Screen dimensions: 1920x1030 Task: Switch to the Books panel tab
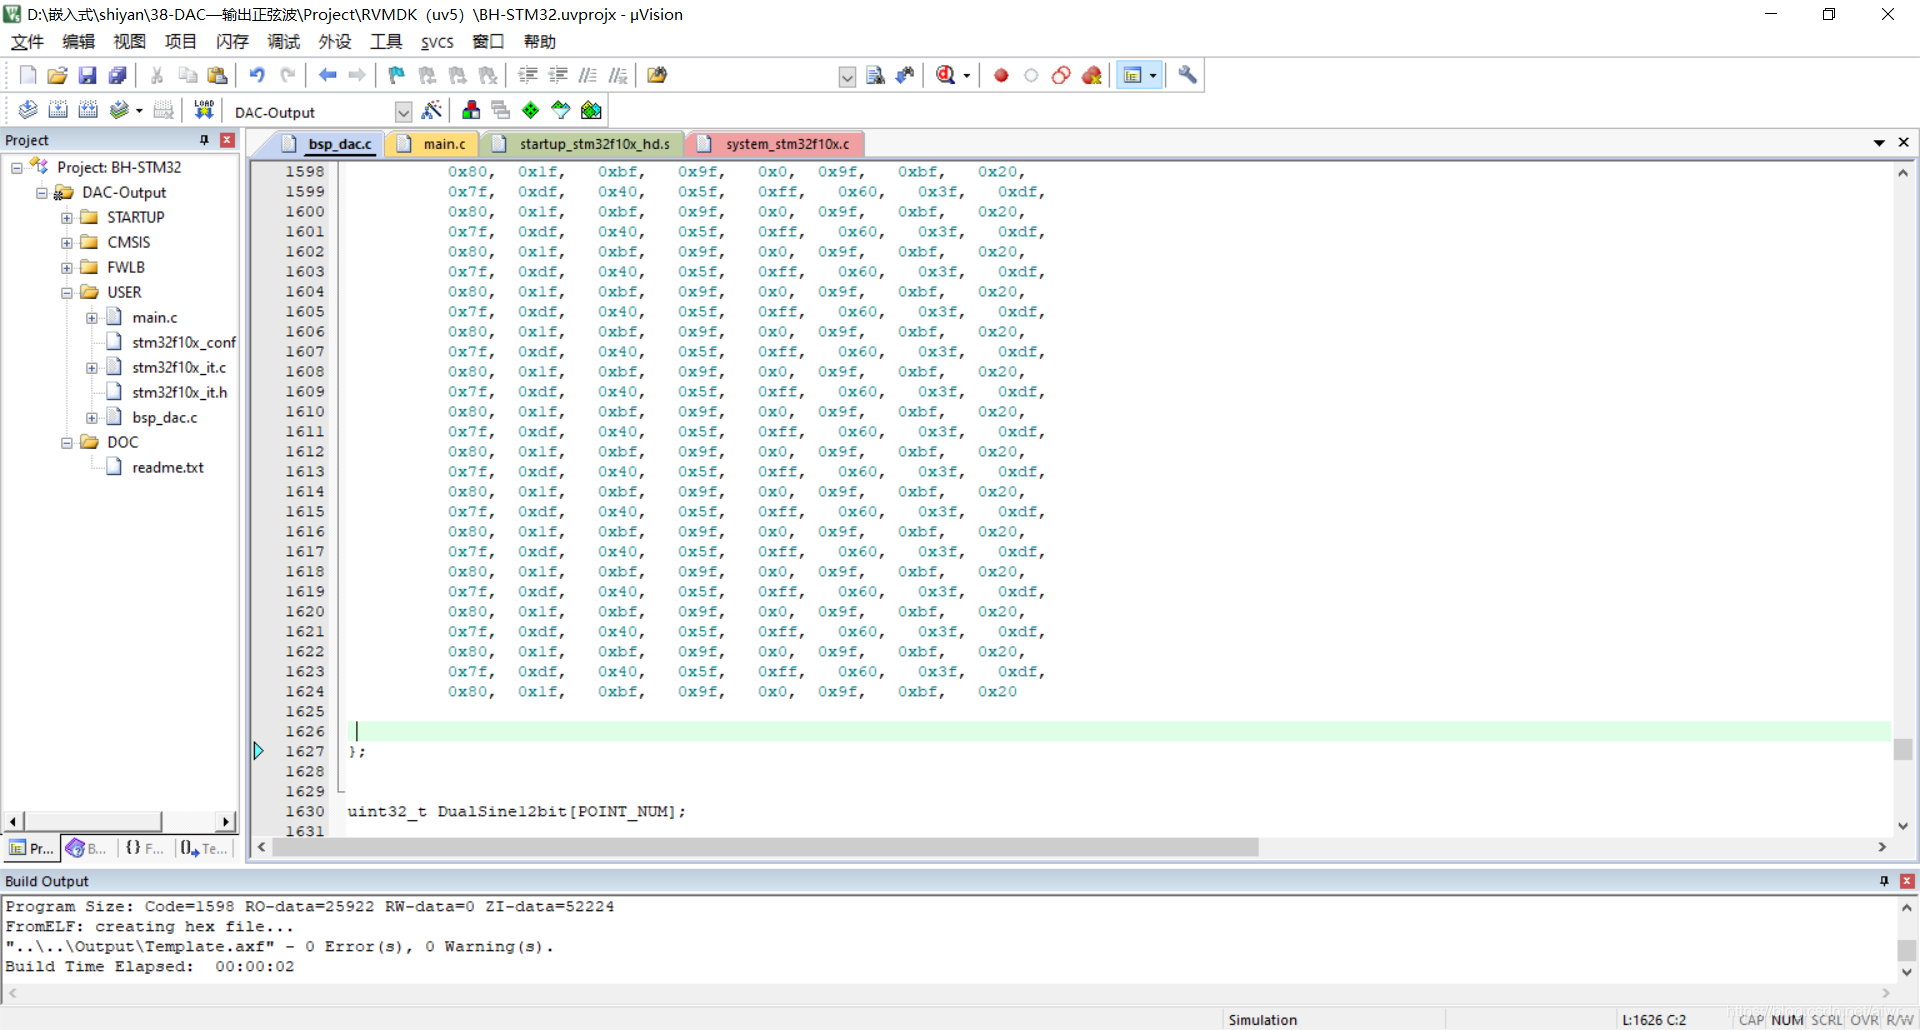[87, 848]
